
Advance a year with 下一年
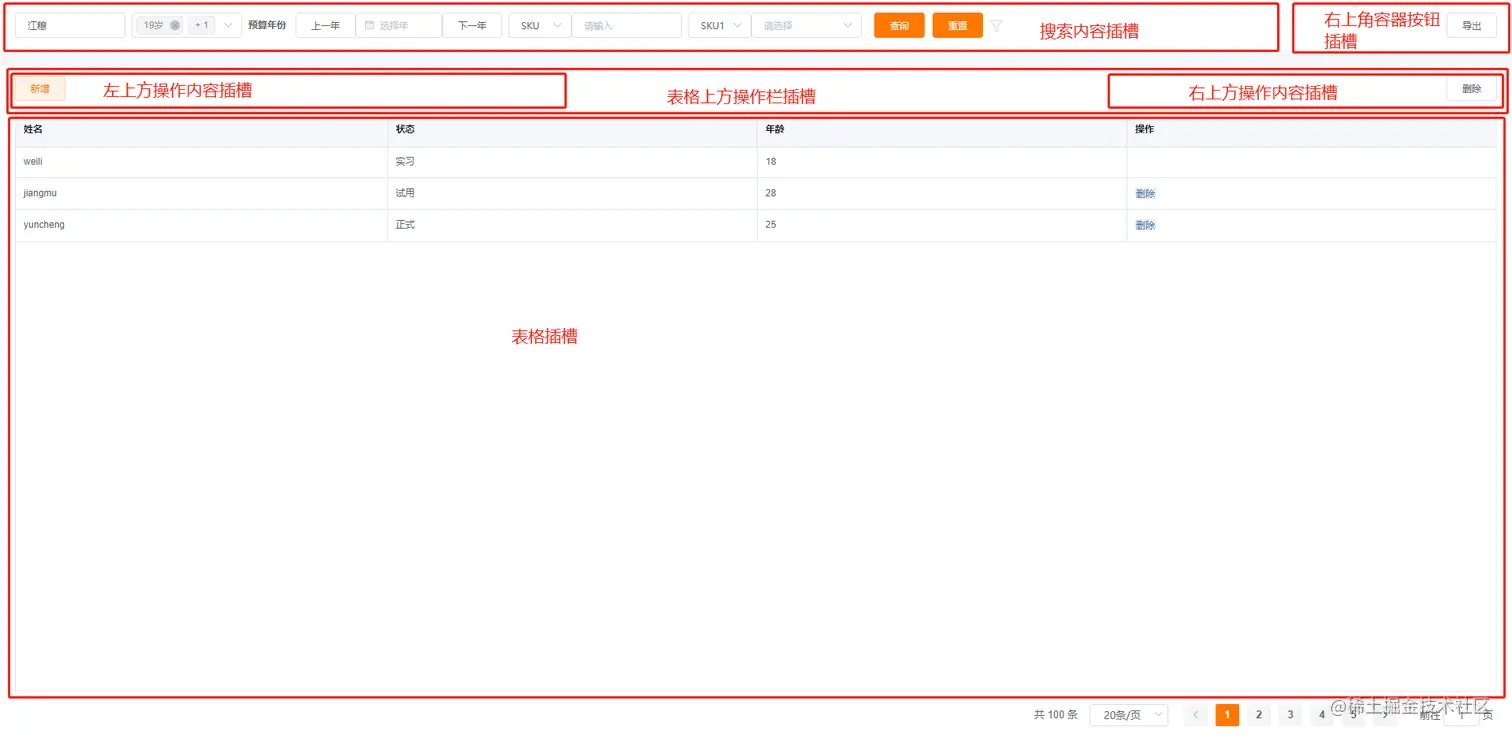(472, 26)
